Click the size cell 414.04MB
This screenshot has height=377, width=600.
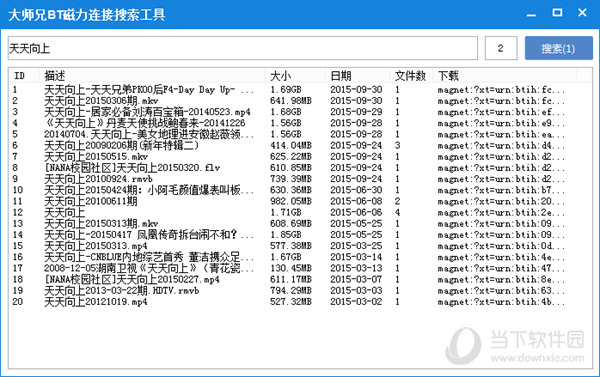click(x=291, y=145)
